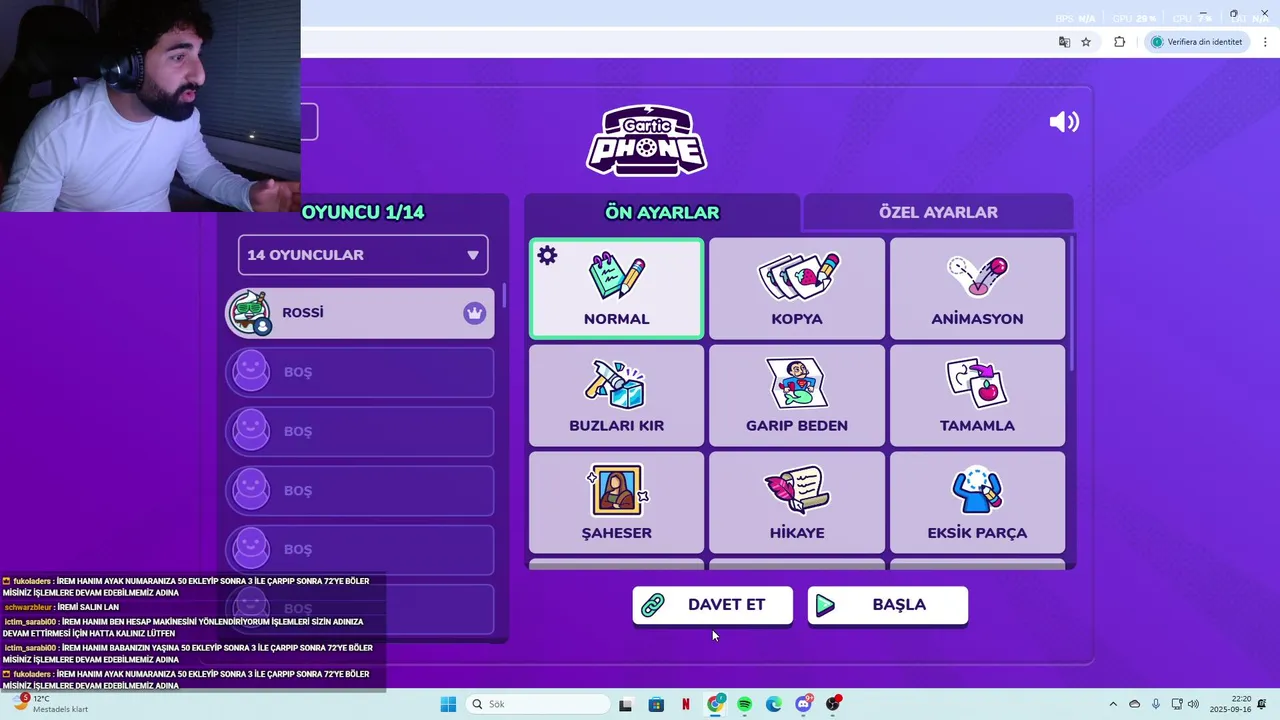This screenshot has height=720, width=1280.
Task: Choose the Eksik Parça mode
Action: pos(977,503)
